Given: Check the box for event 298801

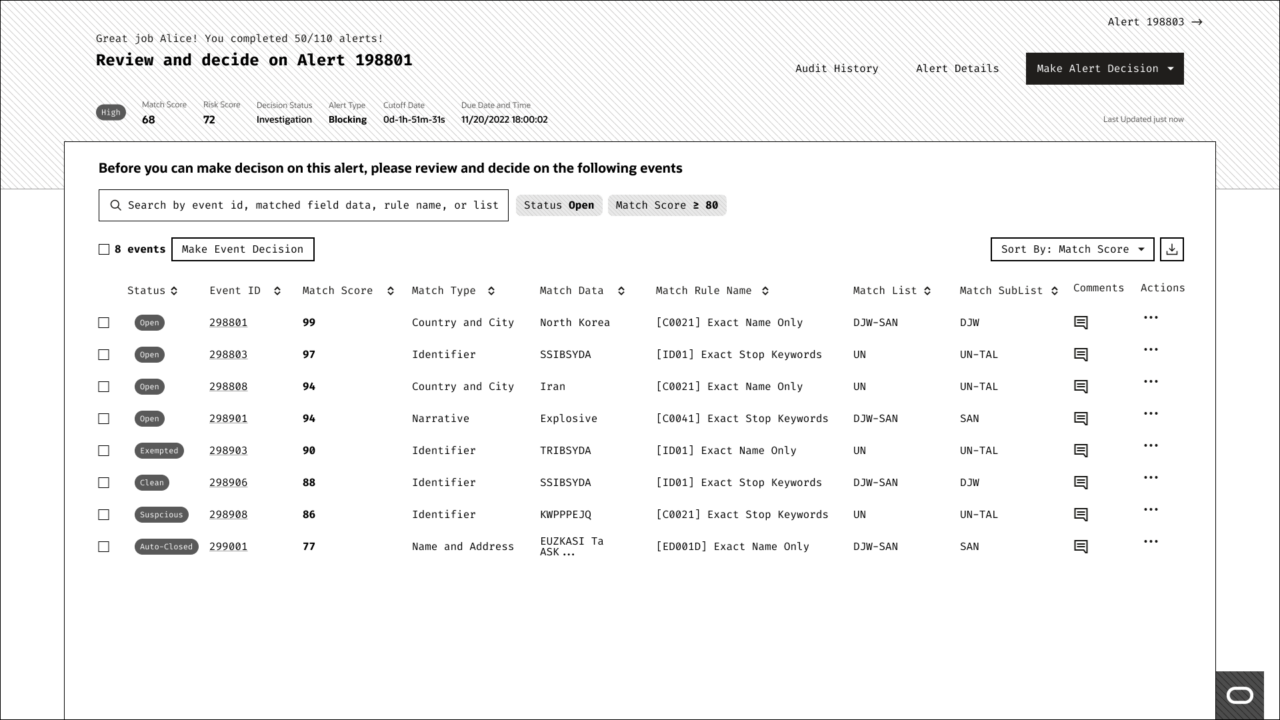Looking at the screenshot, I should (x=104, y=323).
